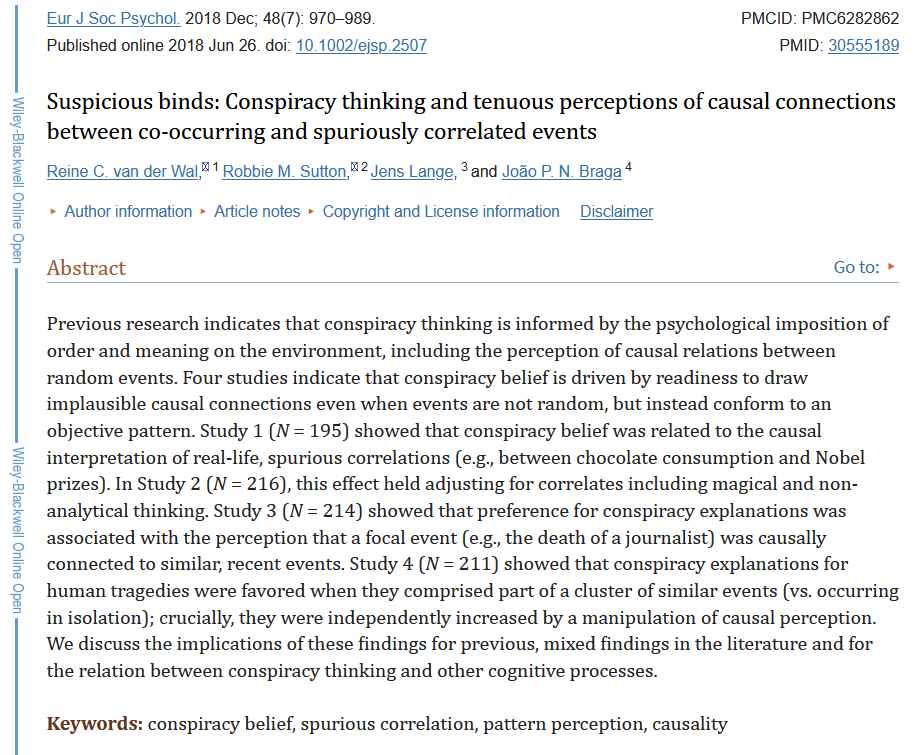
Task: Click the upper Wiley-Blackwell Online Open banner
Action: click(18, 180)
